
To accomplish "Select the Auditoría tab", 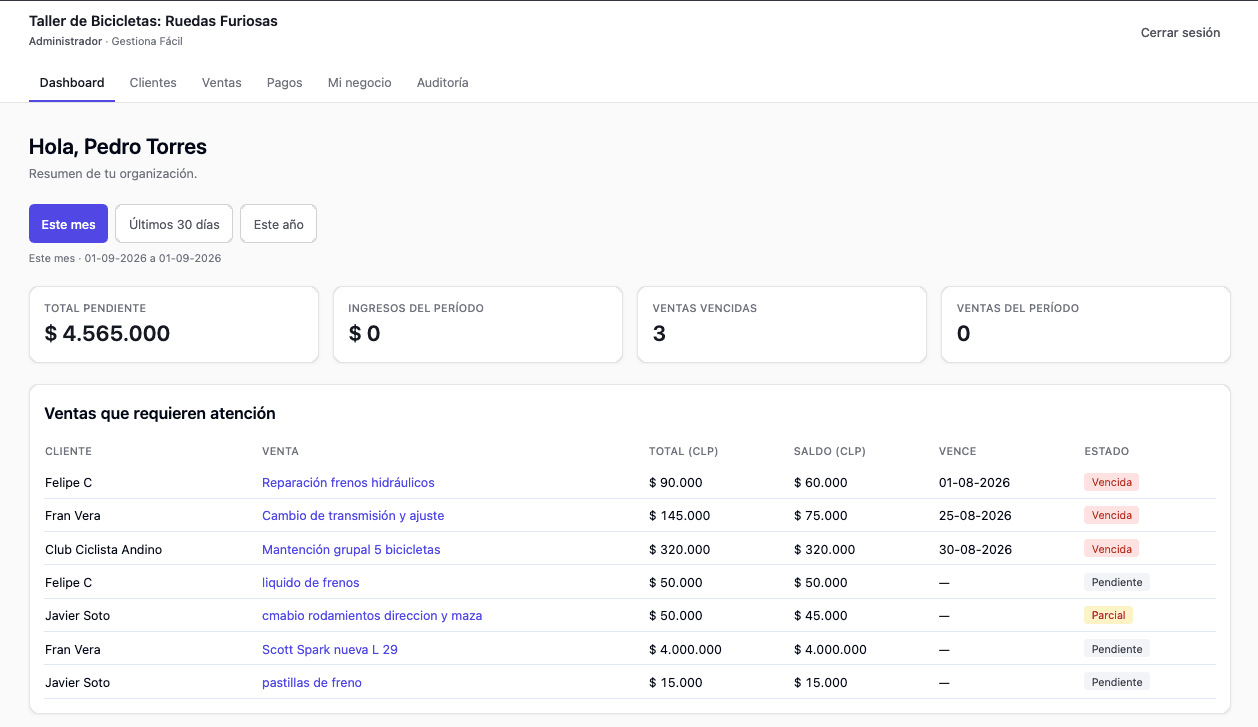I will click(443, 83).
